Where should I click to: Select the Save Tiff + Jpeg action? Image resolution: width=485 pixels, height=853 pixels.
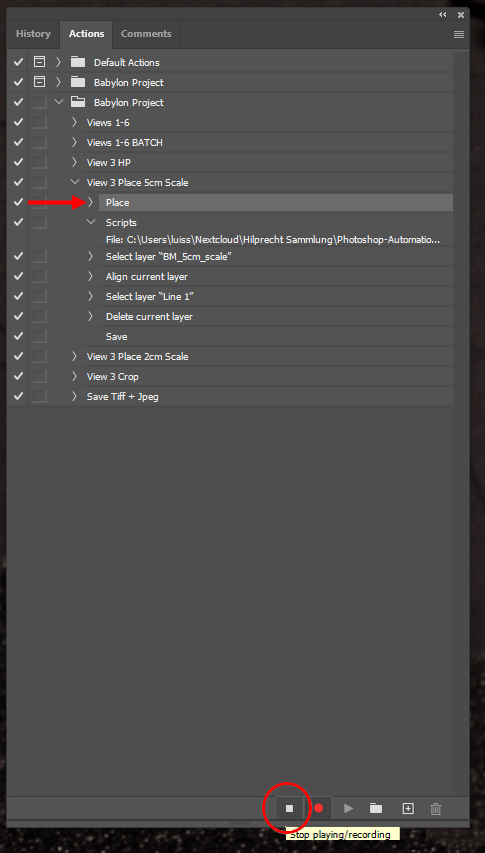click(x=123, y=397)
